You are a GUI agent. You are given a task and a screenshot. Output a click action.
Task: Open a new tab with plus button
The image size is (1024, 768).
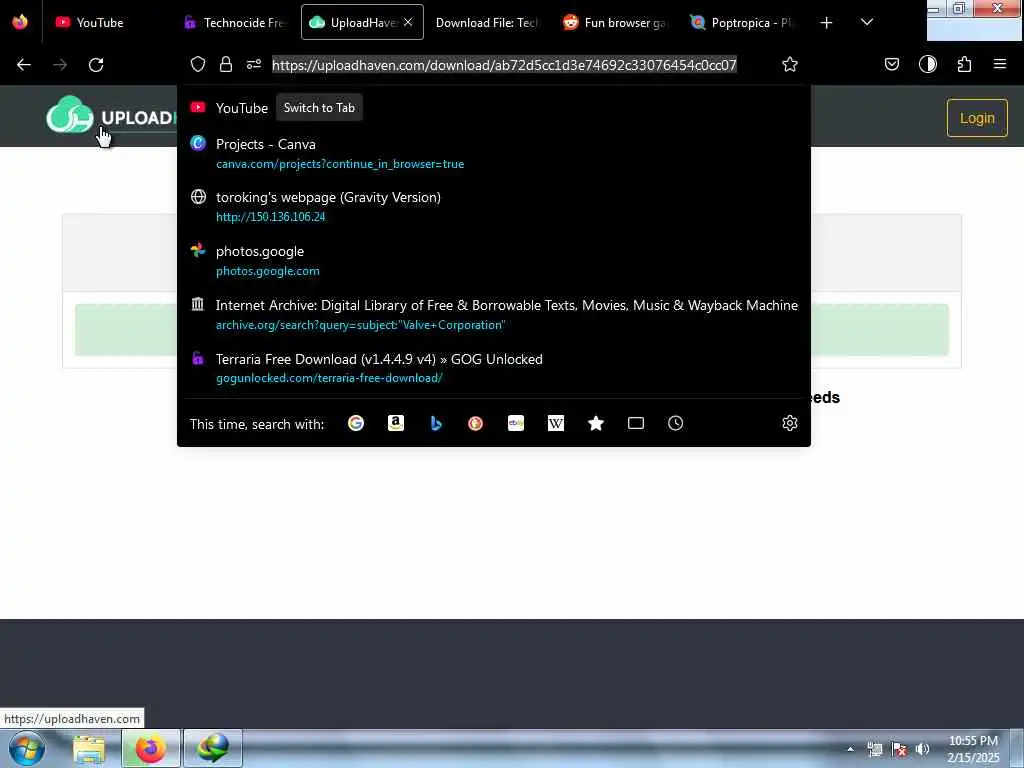(x=826, y=23)
